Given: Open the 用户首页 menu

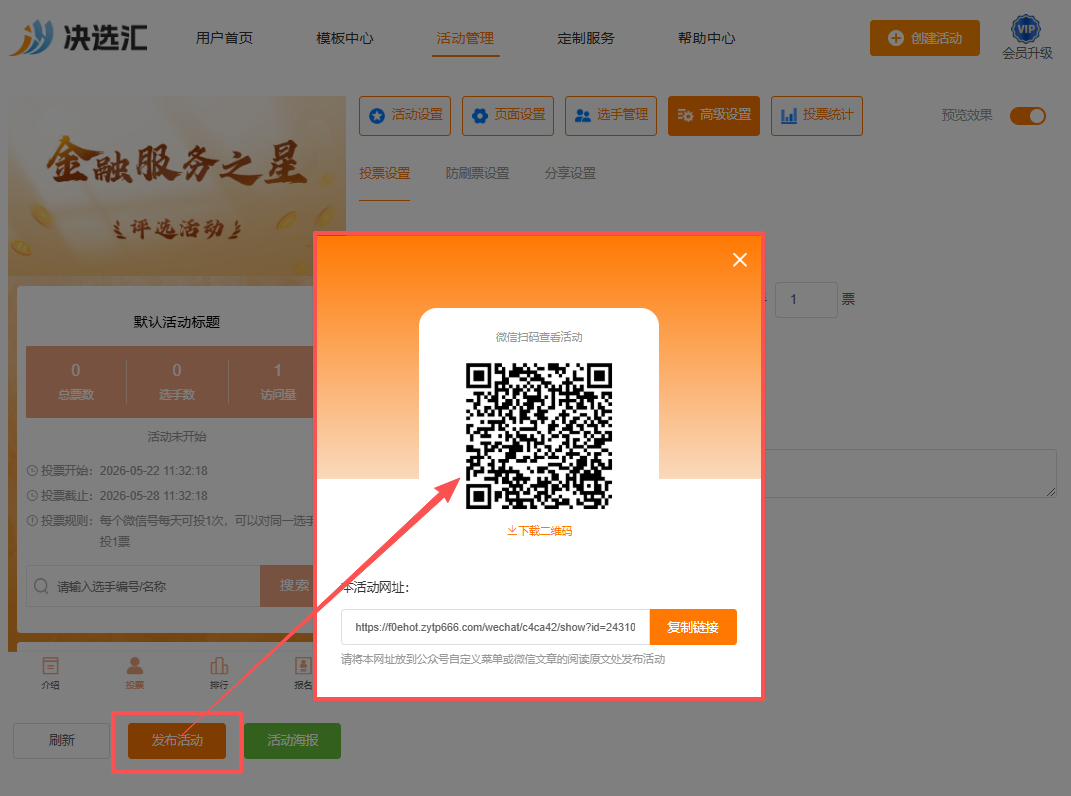Looking at the screenshot, I should click(224, 38).
